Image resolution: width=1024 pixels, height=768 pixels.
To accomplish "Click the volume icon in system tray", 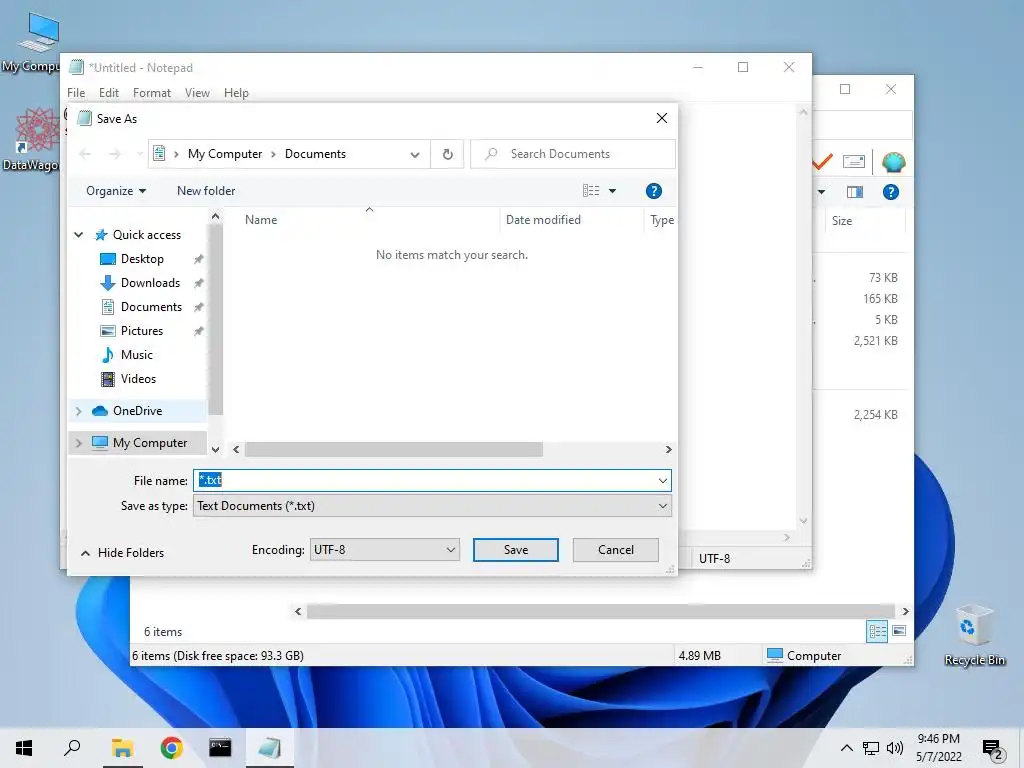I will pos(895,748).
